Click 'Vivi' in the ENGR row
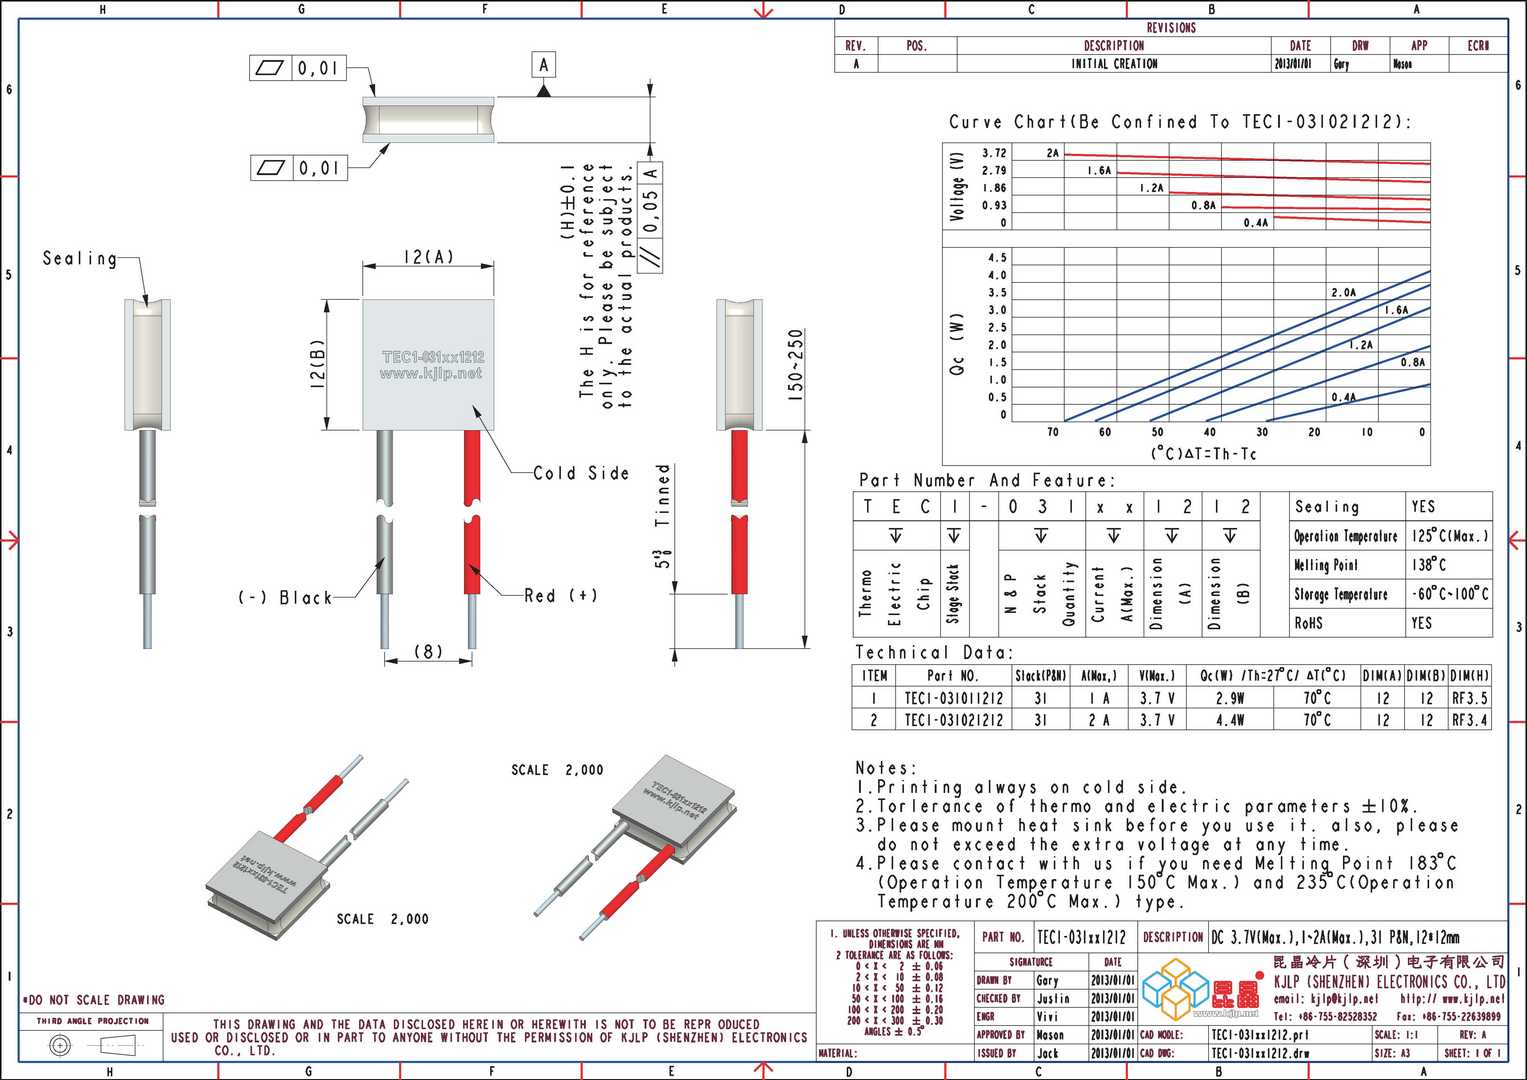The image size is (1527, 1080). tap(1047, 1016)
